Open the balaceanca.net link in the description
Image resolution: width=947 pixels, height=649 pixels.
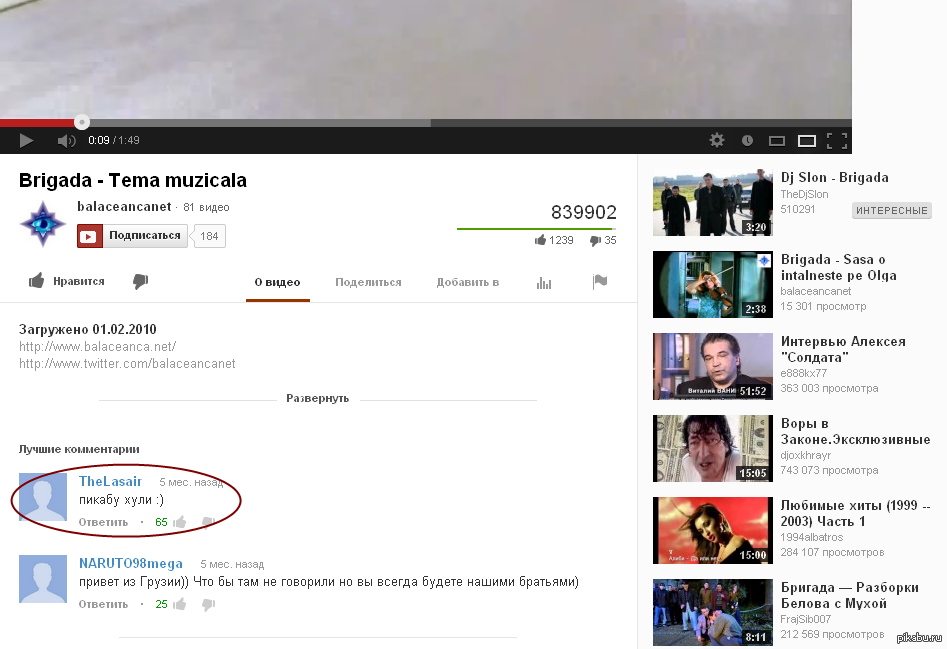point(97,347)
